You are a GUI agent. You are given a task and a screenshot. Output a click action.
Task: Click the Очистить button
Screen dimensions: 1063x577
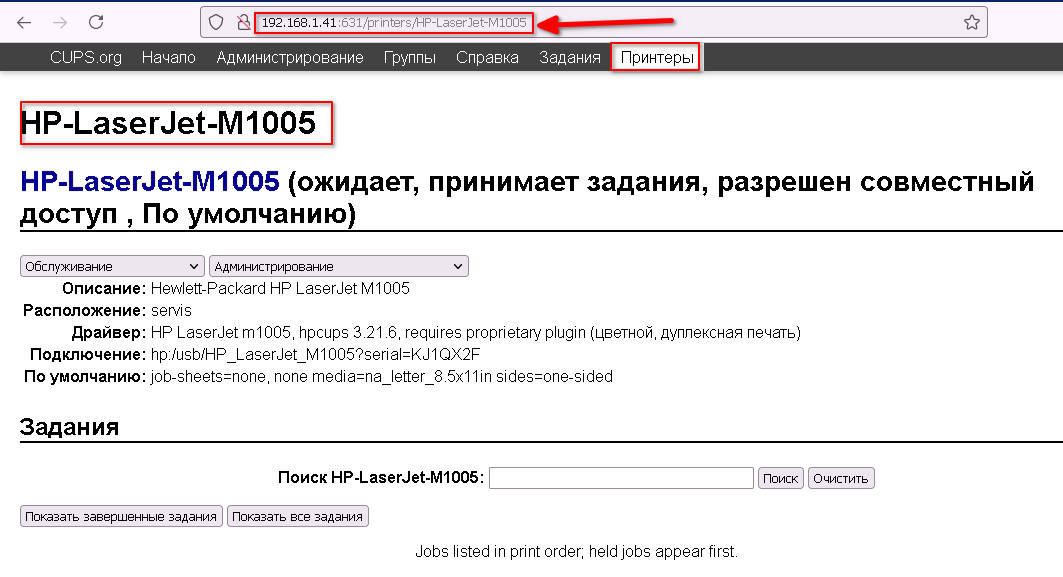pos(841,478)
